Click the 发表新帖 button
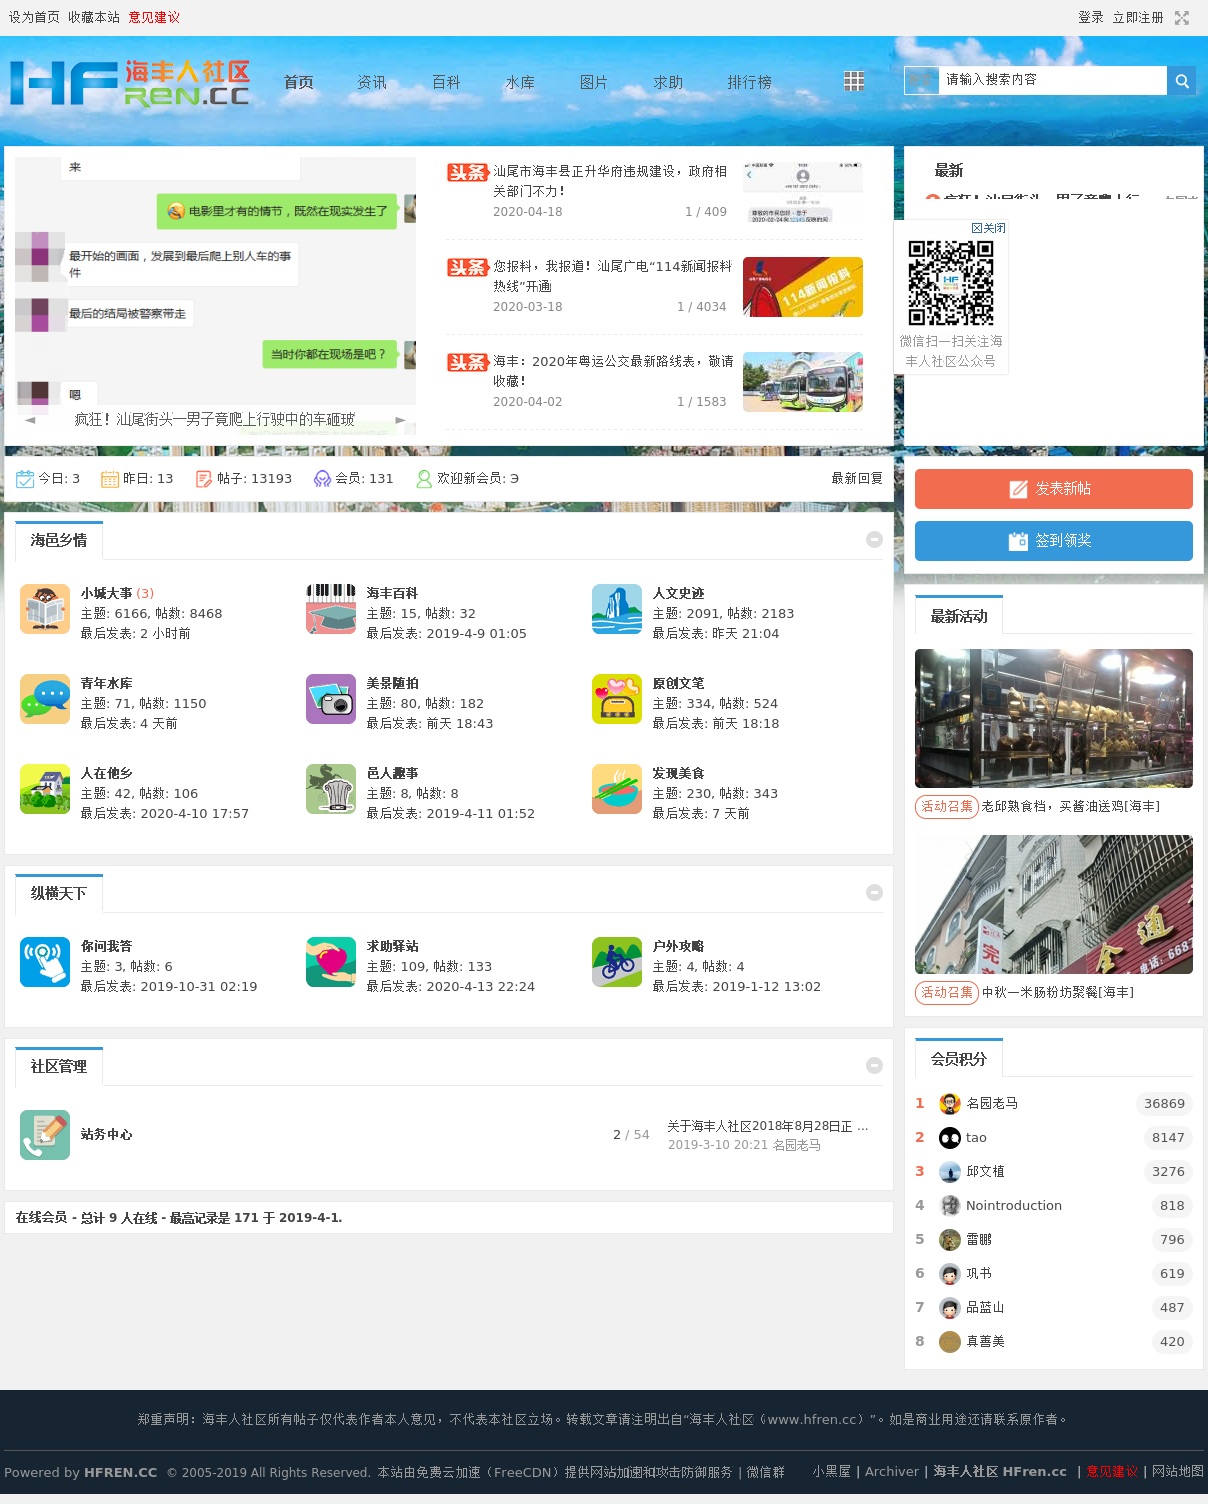Screen dimensions: 1208x1504 (x=1054, y=489)
